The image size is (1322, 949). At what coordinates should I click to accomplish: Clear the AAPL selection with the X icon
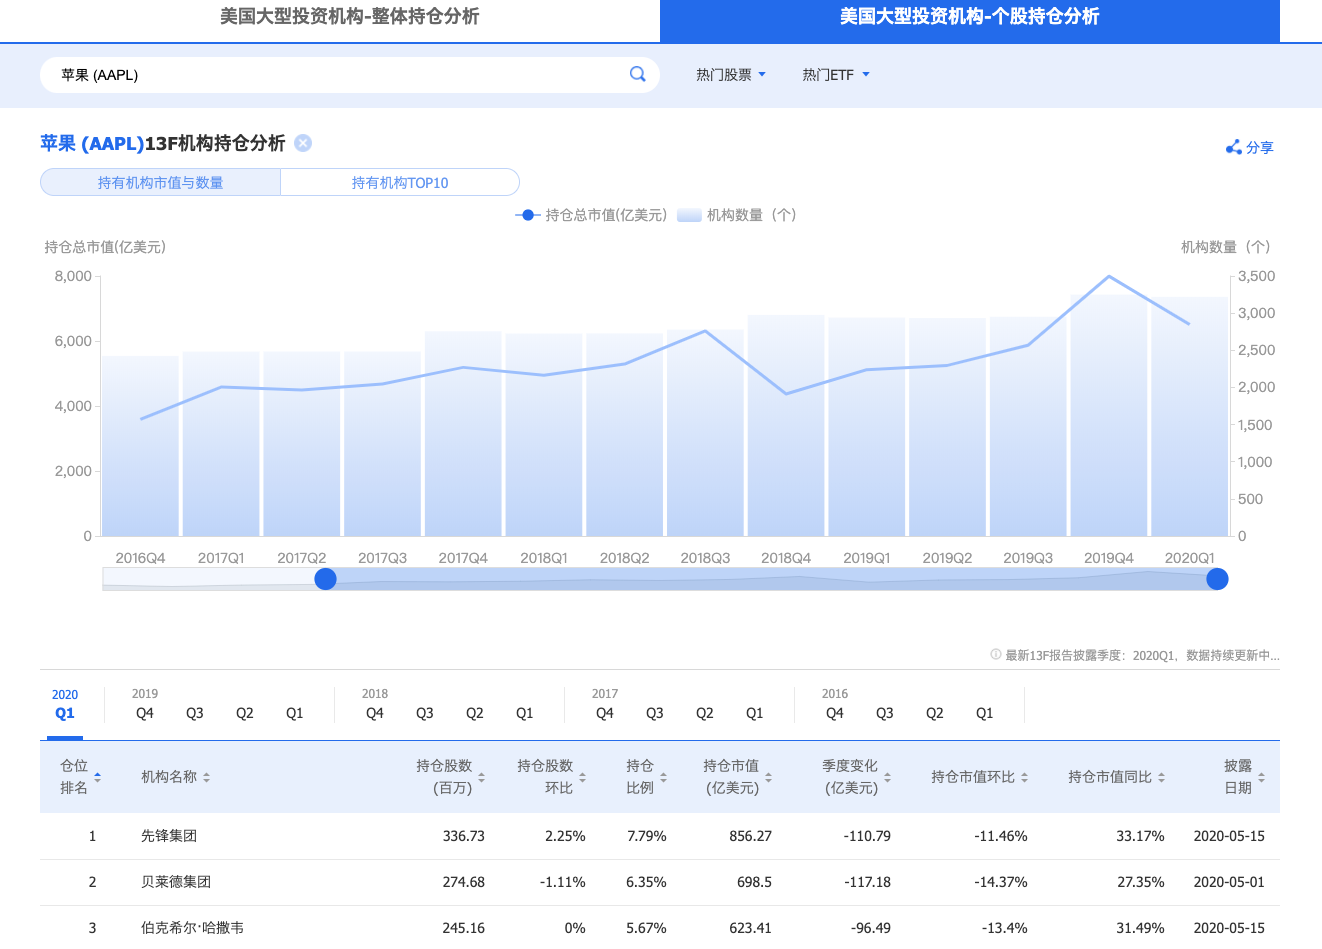[x=303, y=143]
